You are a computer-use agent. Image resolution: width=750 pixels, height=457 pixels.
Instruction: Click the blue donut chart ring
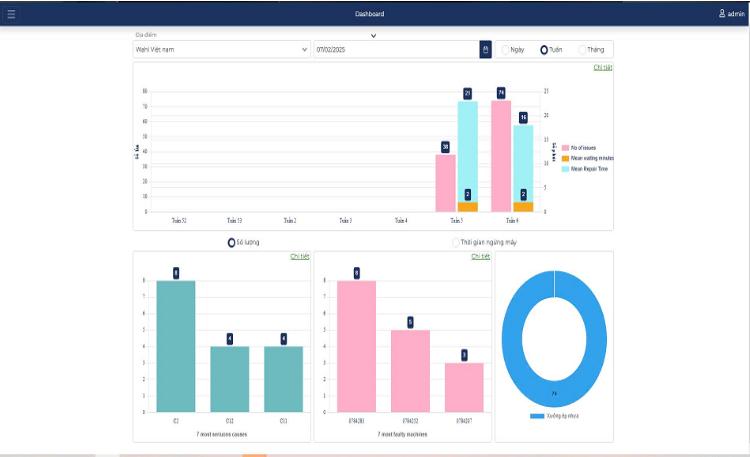click(511, 339)
